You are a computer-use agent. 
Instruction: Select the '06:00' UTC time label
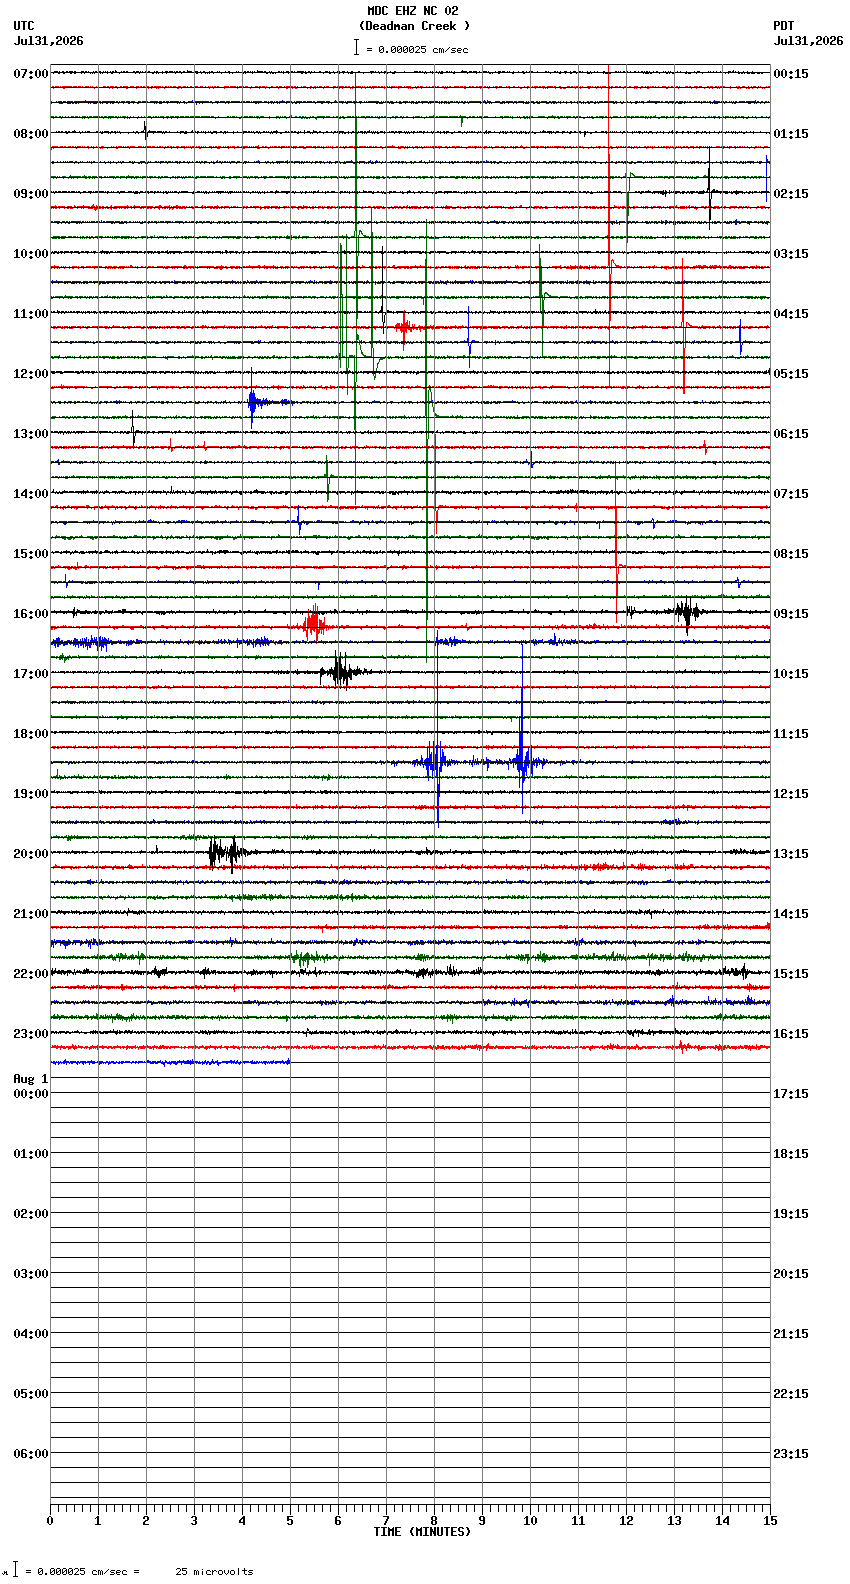click(x=30, y=1454)
